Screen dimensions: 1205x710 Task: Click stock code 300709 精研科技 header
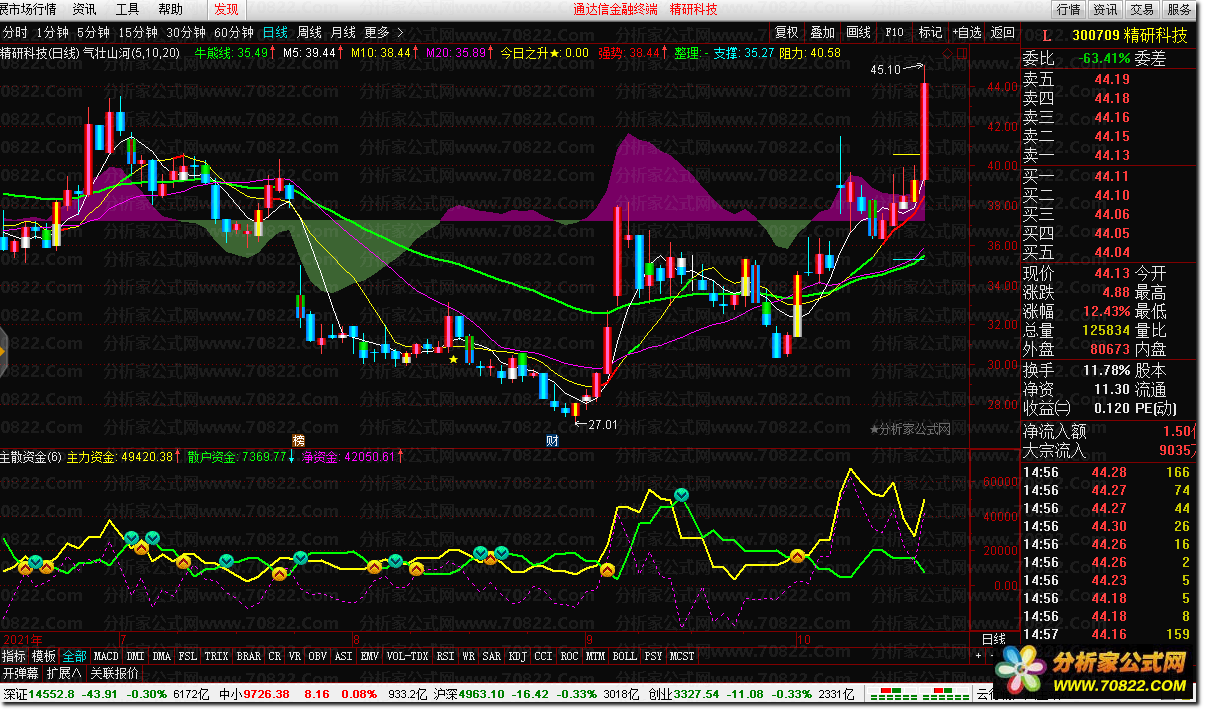click(x=1130, y=35)
